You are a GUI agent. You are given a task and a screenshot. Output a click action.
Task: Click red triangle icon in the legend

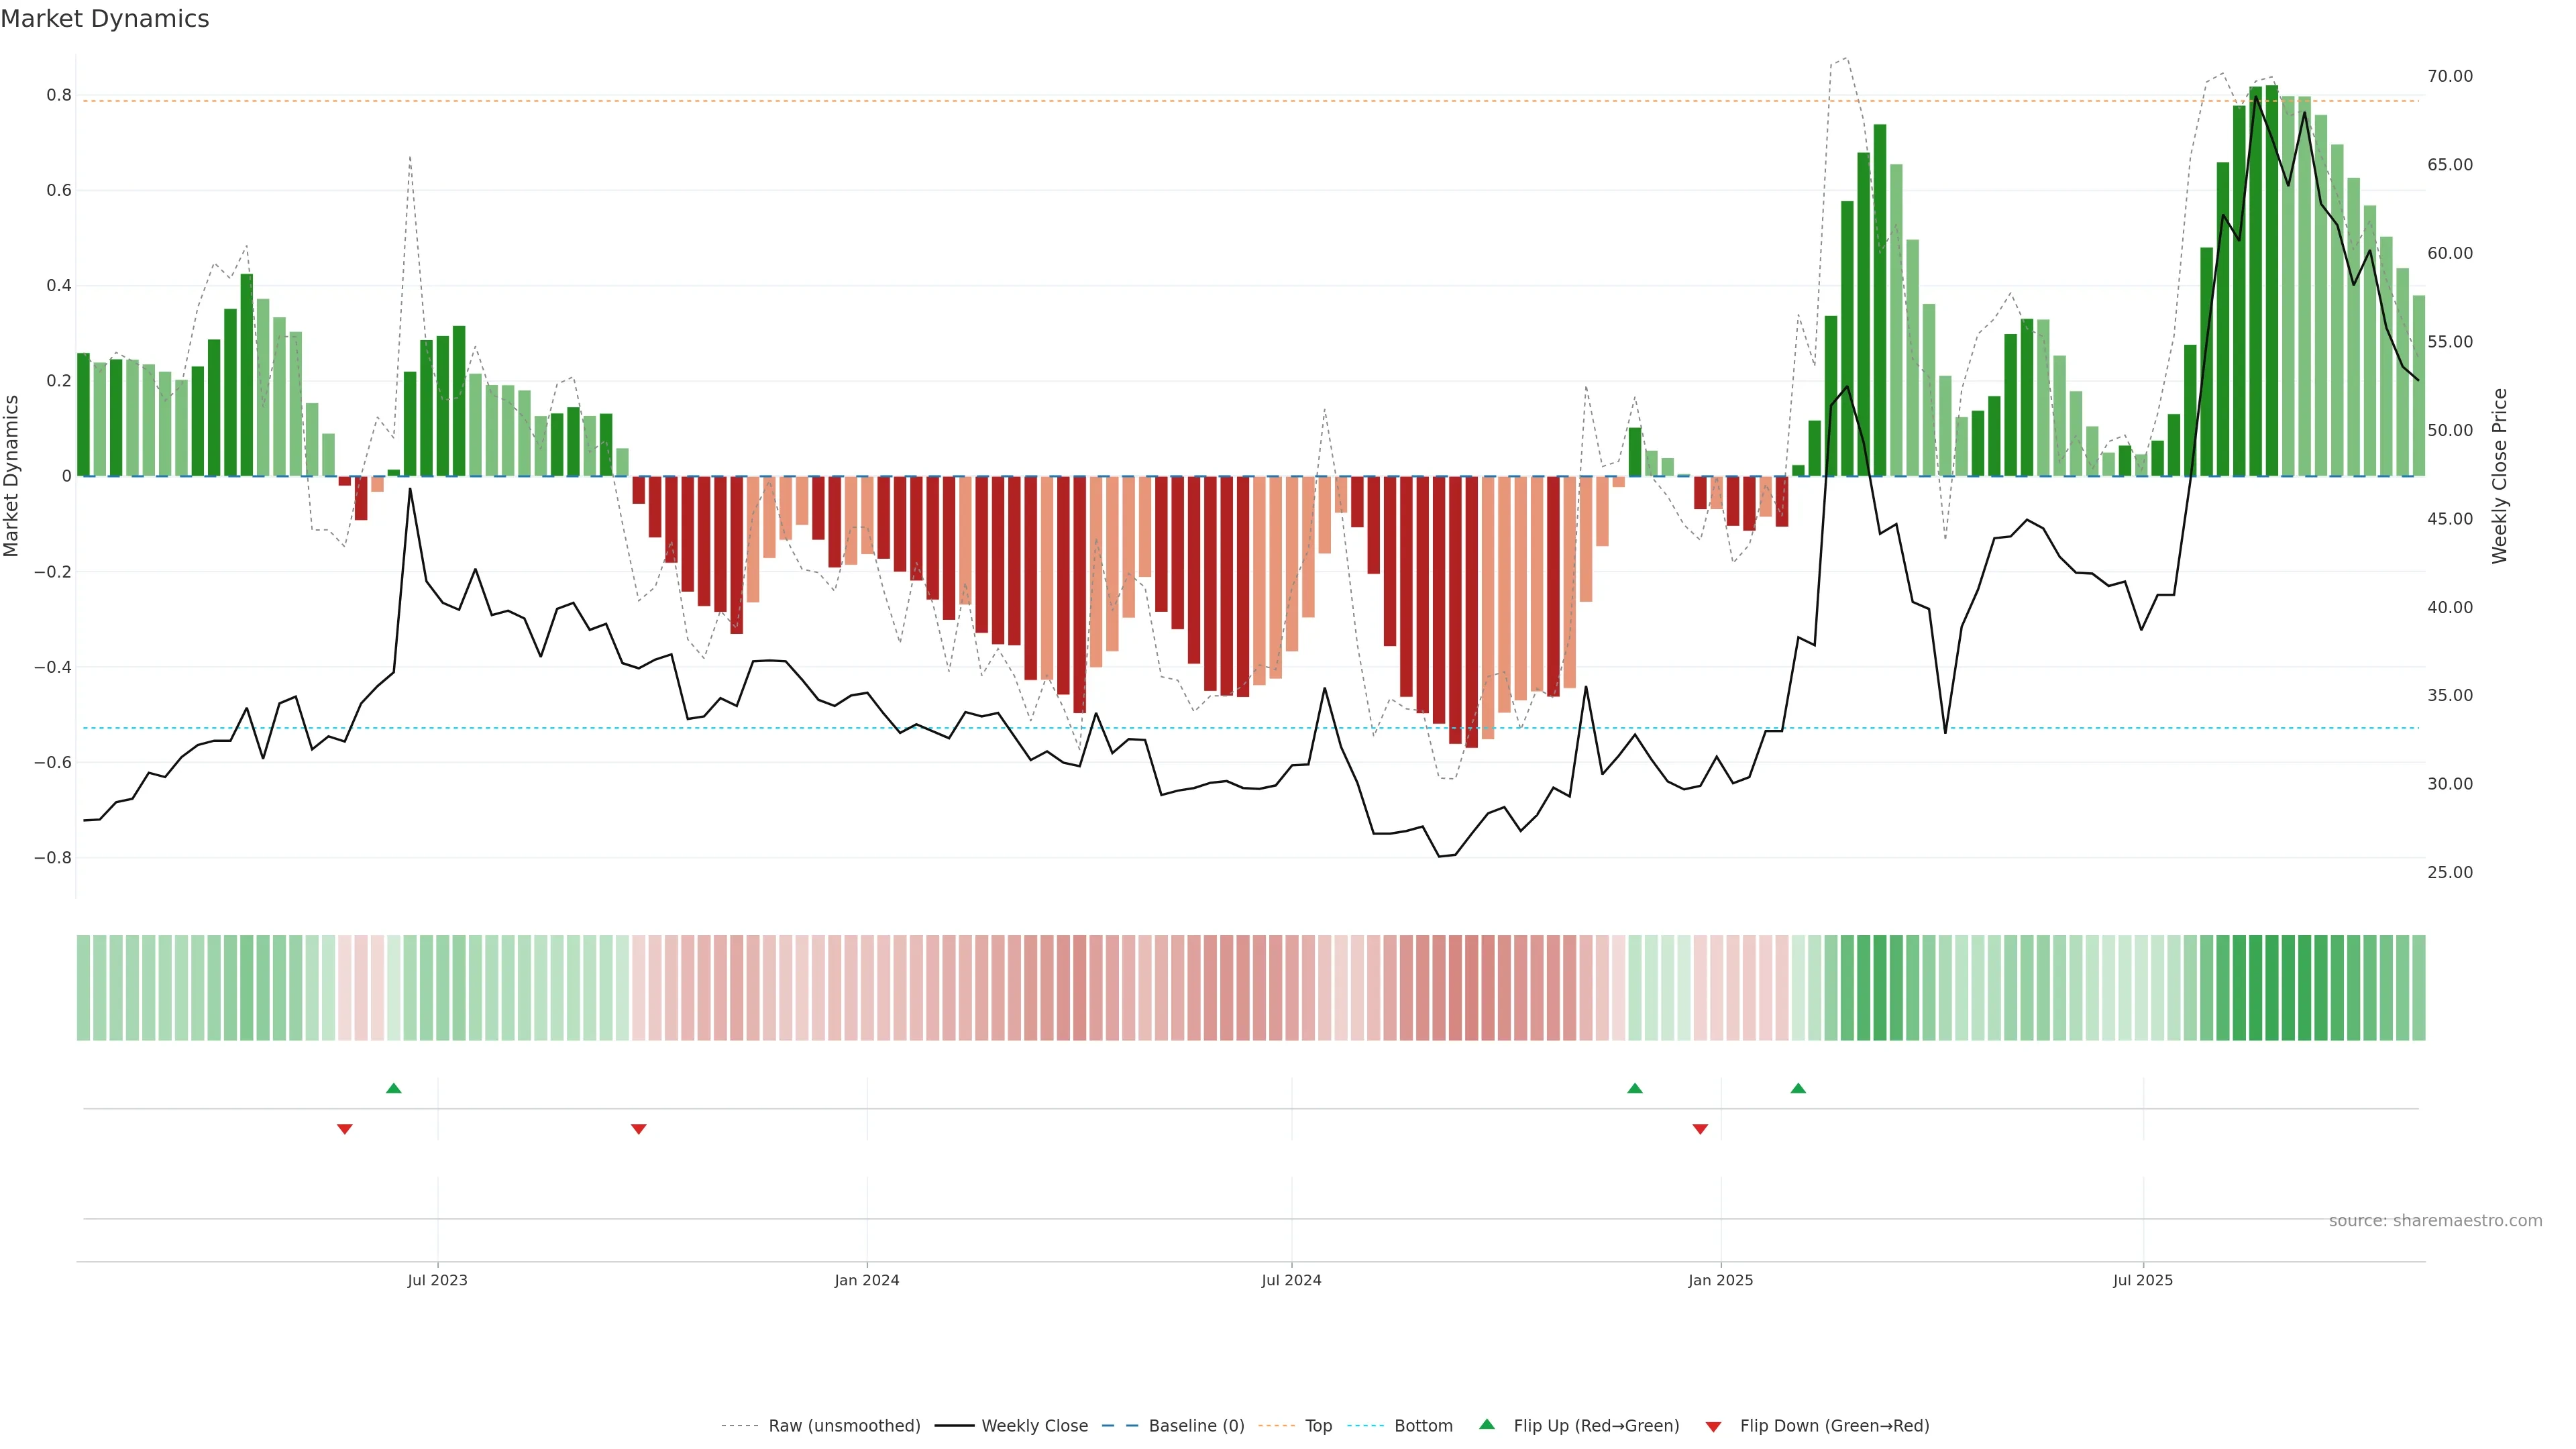pyautogui.click(x=1713, y=1426)
